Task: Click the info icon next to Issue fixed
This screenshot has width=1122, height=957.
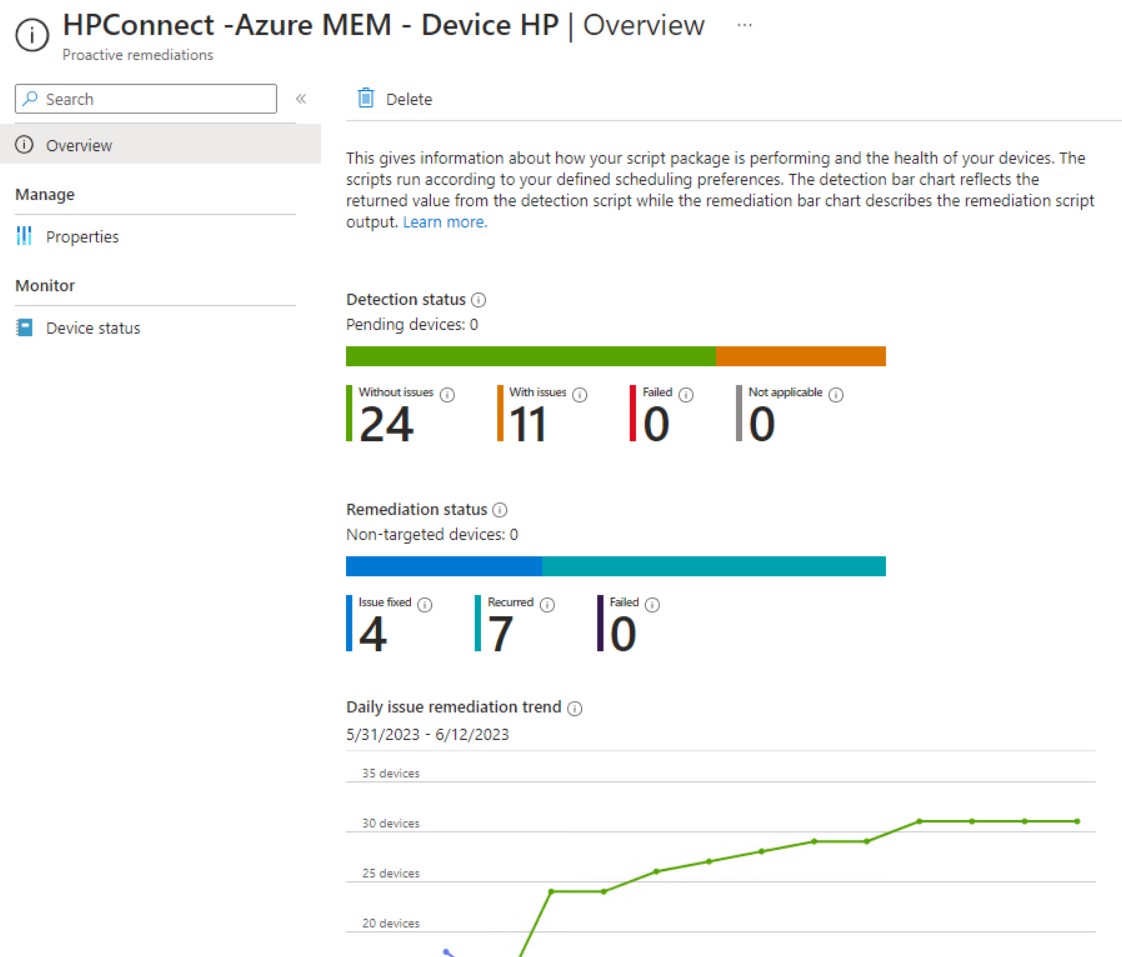Action: coord(427,603)
